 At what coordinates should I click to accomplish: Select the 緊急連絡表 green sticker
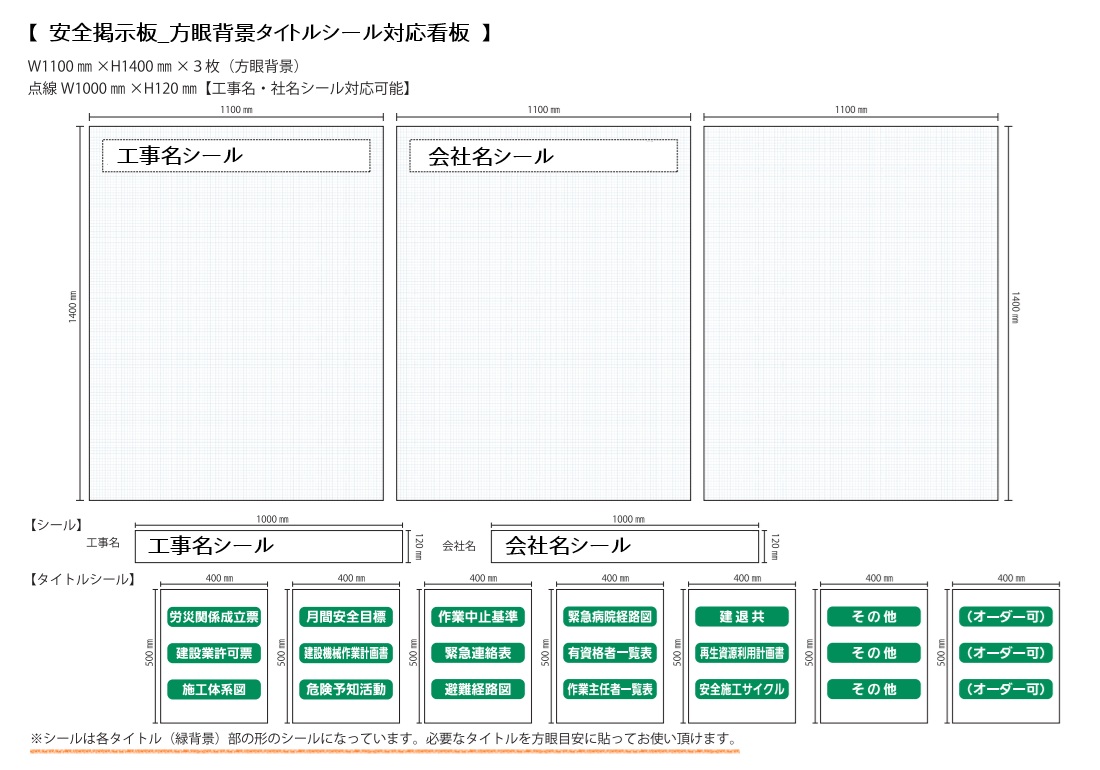pos(478,653)
